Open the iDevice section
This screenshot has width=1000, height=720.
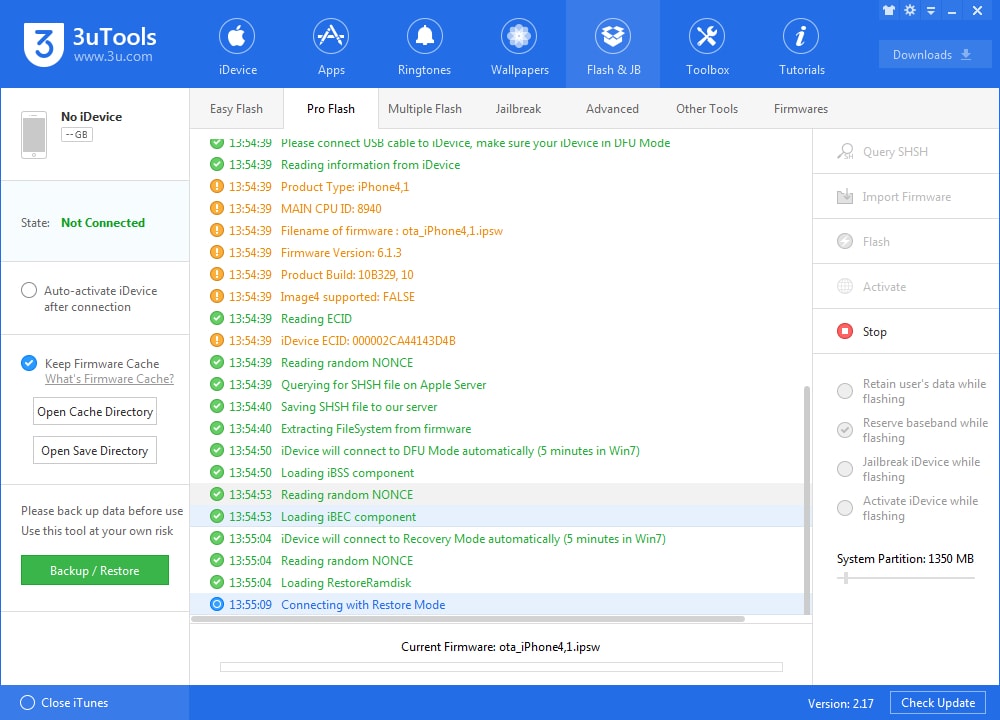tap(237, 46)
